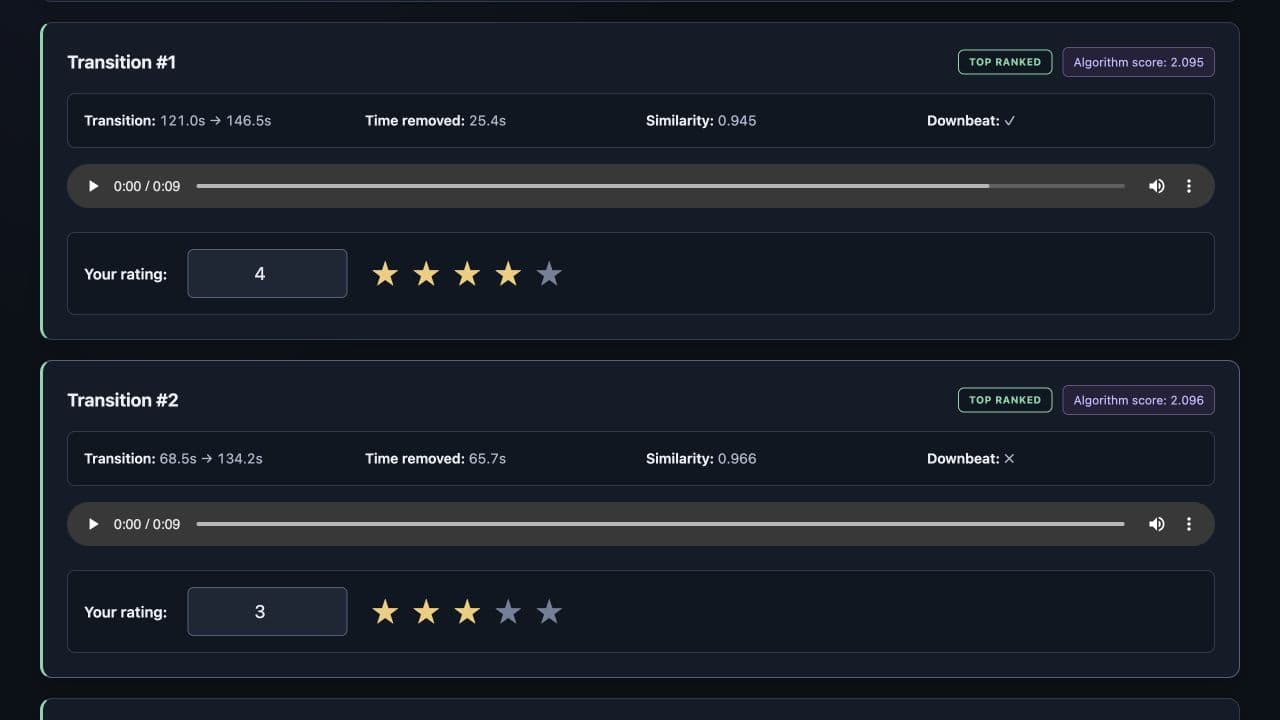Rate Transition #2 five stars
The image size is (1280, 720).
[549, 612]
